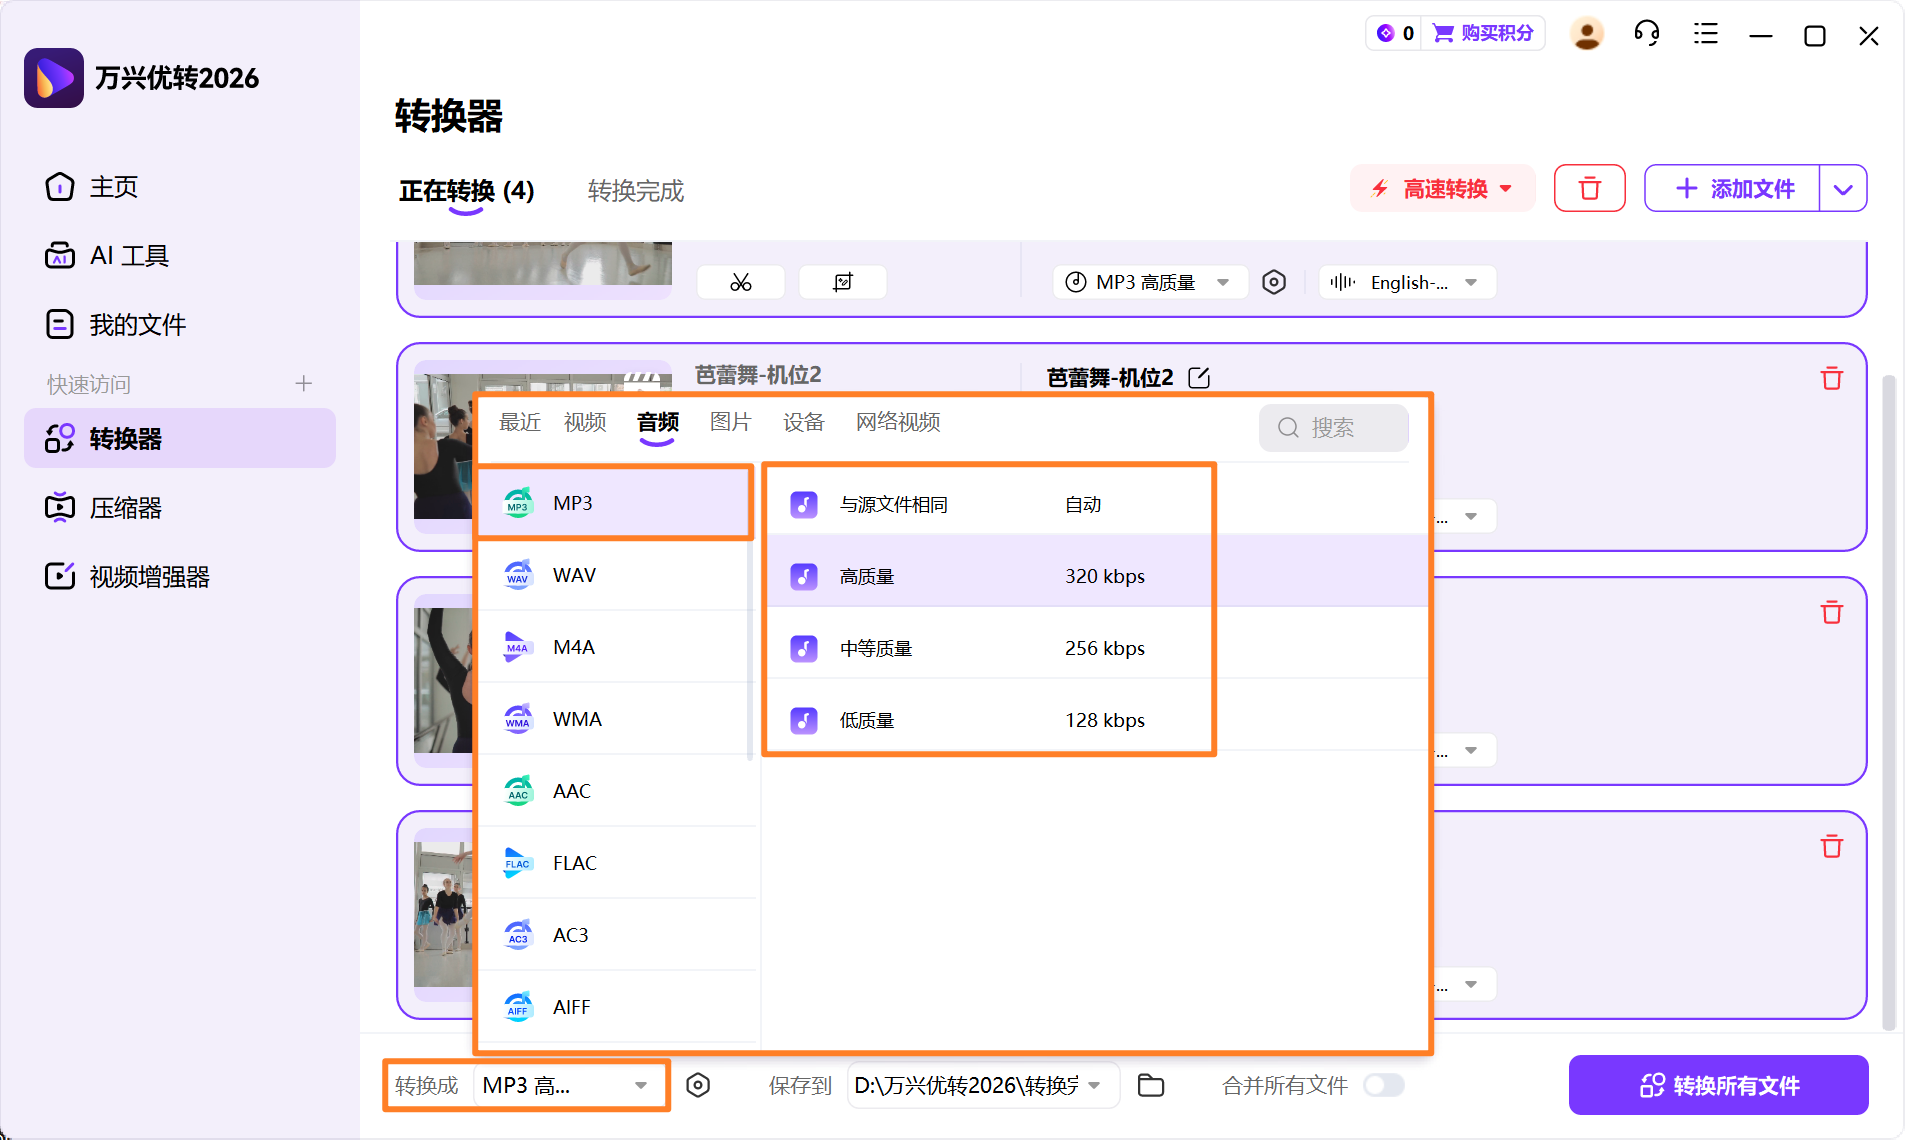Screen dimensions: 1905x1140
Task: Switch to the 转换完成 tab
Action: point(634,191)
